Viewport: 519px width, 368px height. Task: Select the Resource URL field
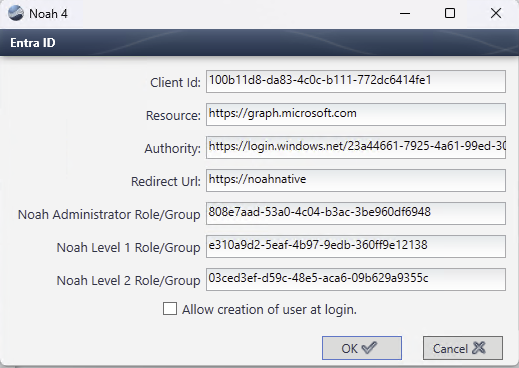tap(356, 114)
